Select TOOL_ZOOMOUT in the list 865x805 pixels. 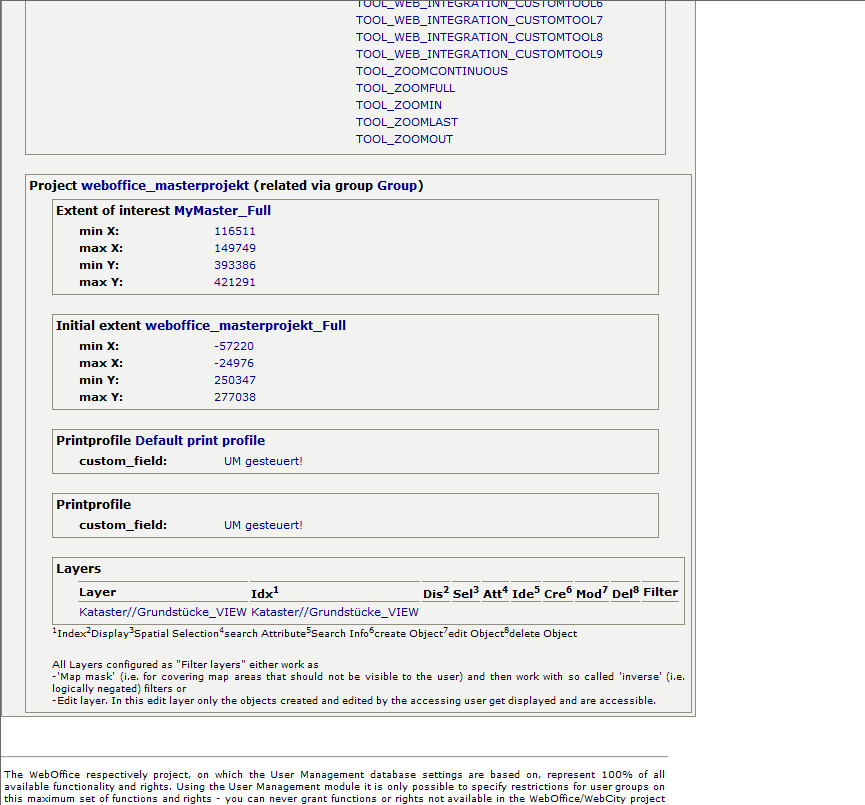pos(404,140)
